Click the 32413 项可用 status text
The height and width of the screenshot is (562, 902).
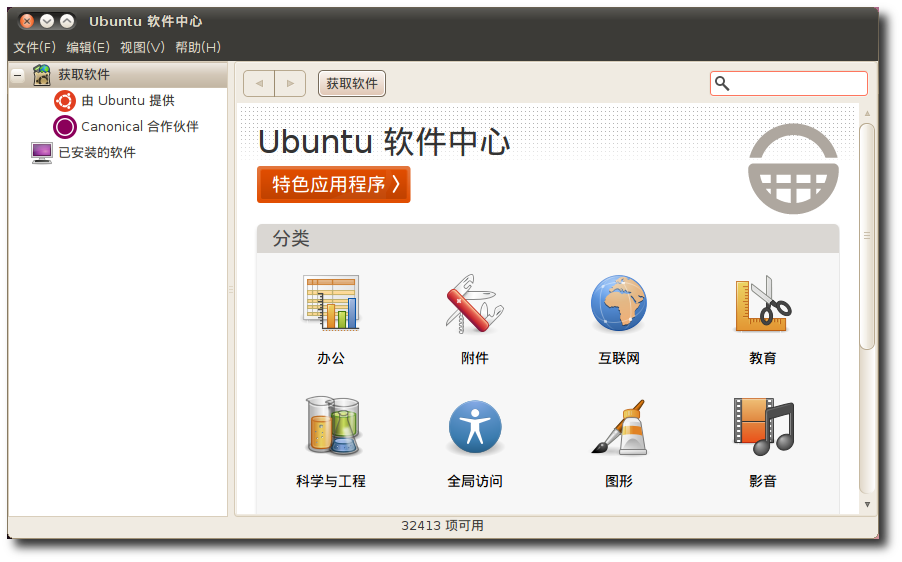[442, 526]
